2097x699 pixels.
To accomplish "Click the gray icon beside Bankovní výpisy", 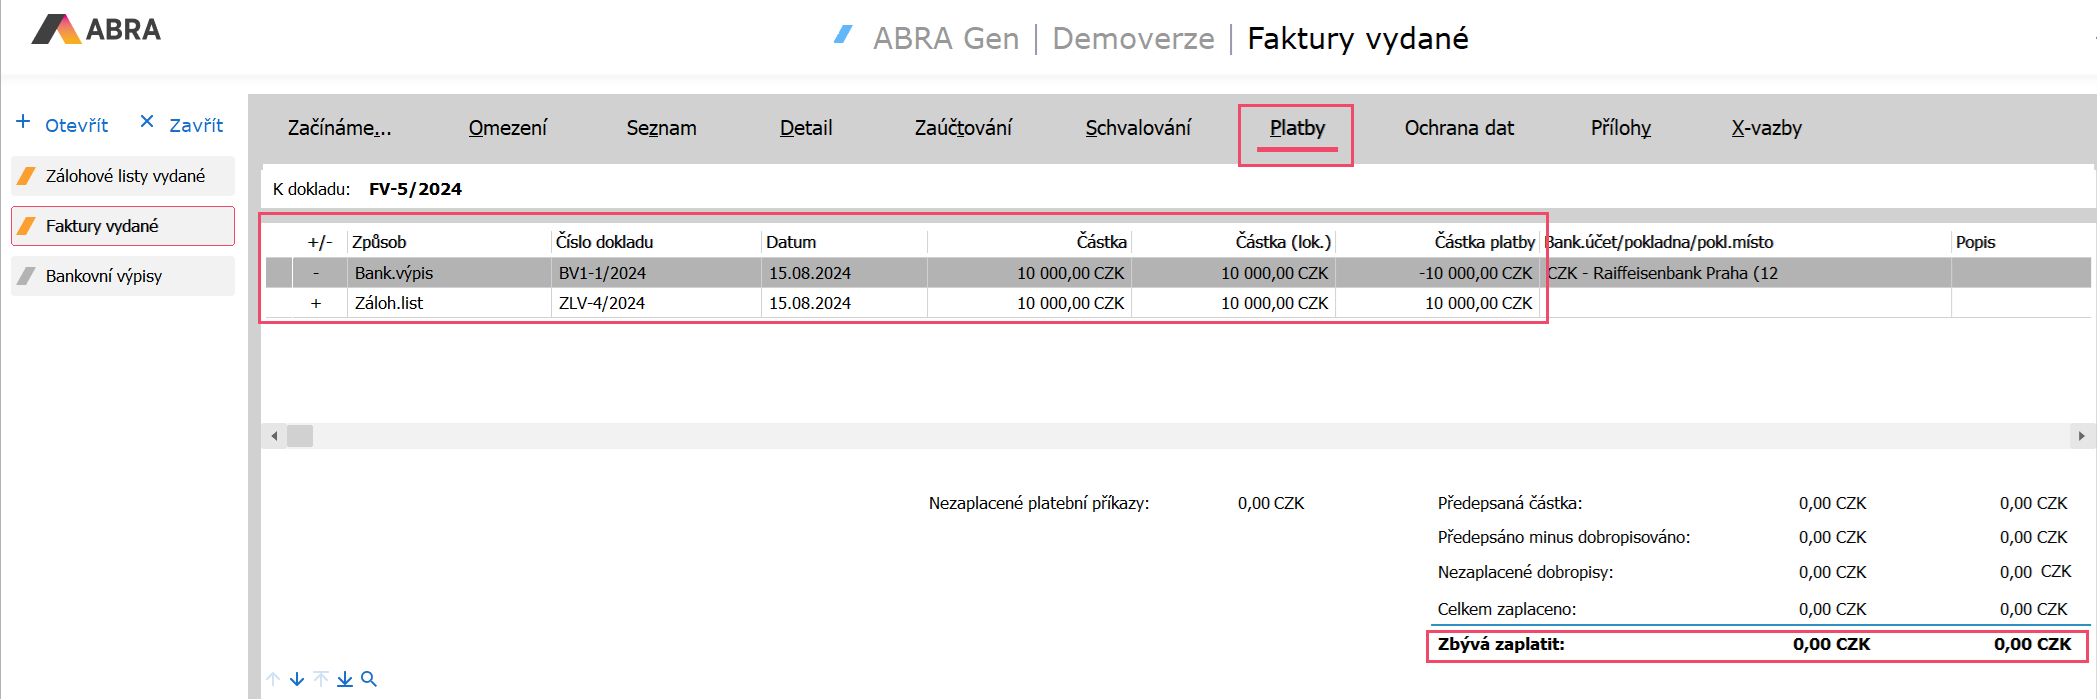I will click(x=28, y=276).
